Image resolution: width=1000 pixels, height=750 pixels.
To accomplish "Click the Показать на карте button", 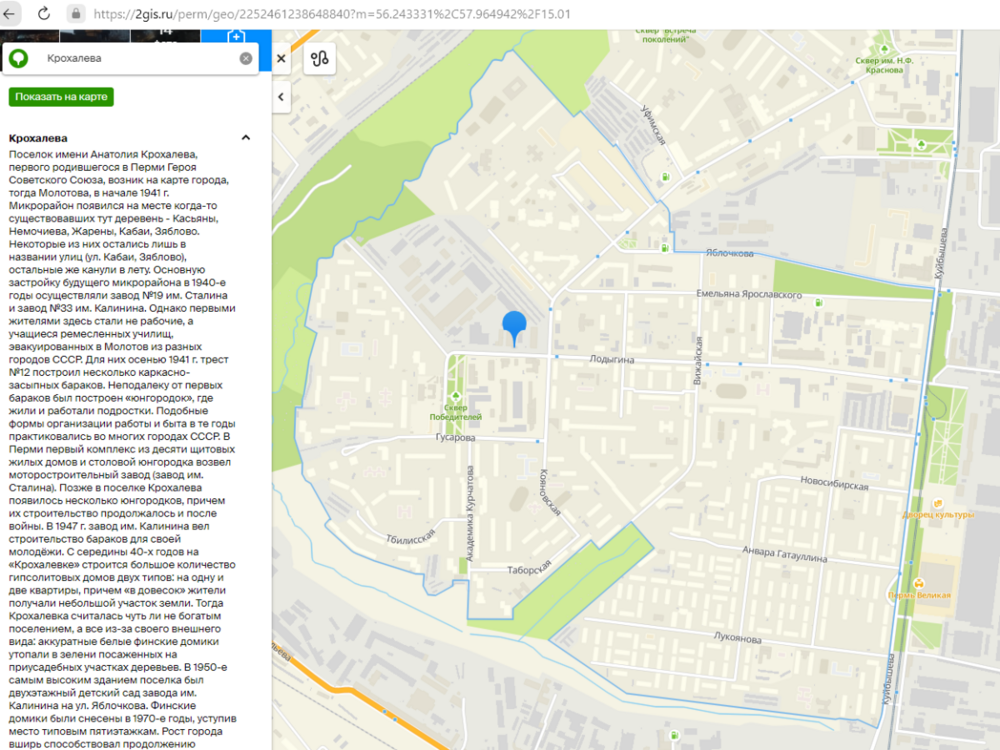I will tap(61, 97).
